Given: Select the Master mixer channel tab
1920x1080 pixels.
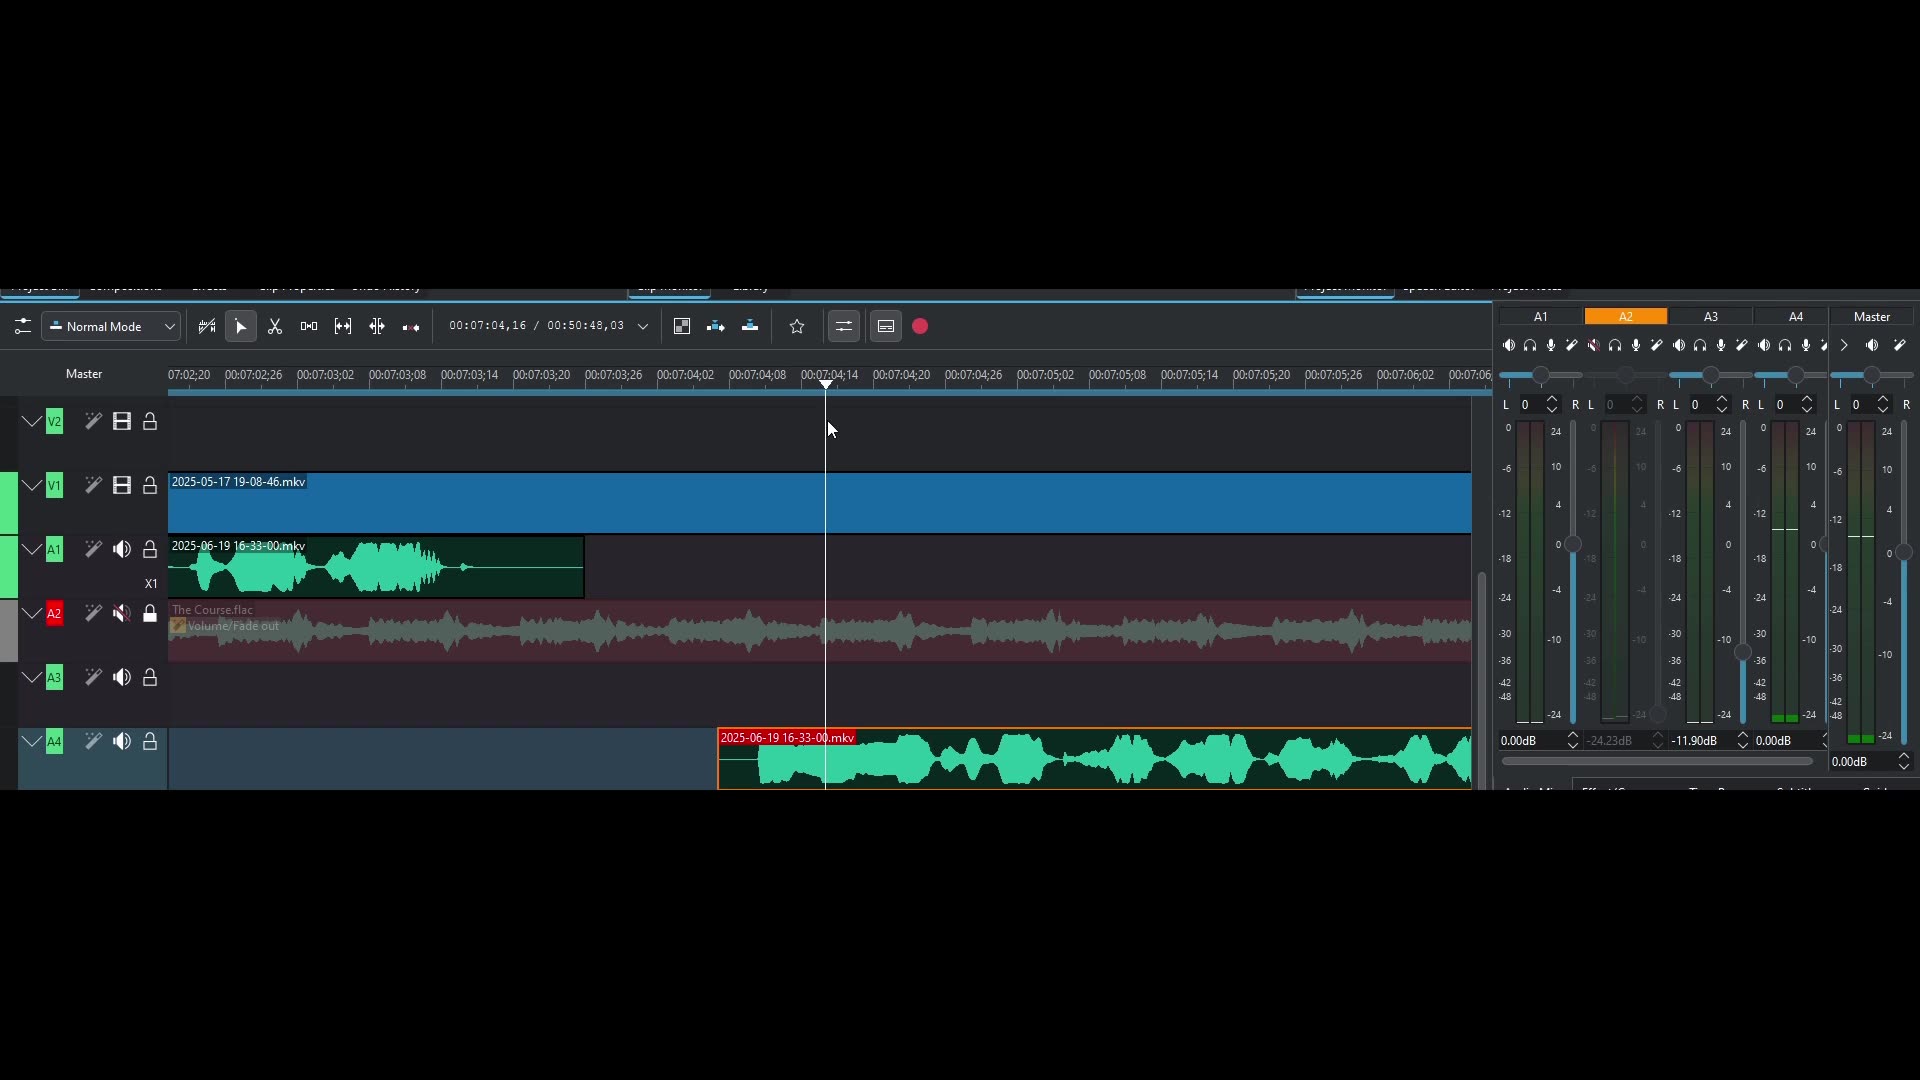Looking at the screenshot, I should pos(1872,317).
